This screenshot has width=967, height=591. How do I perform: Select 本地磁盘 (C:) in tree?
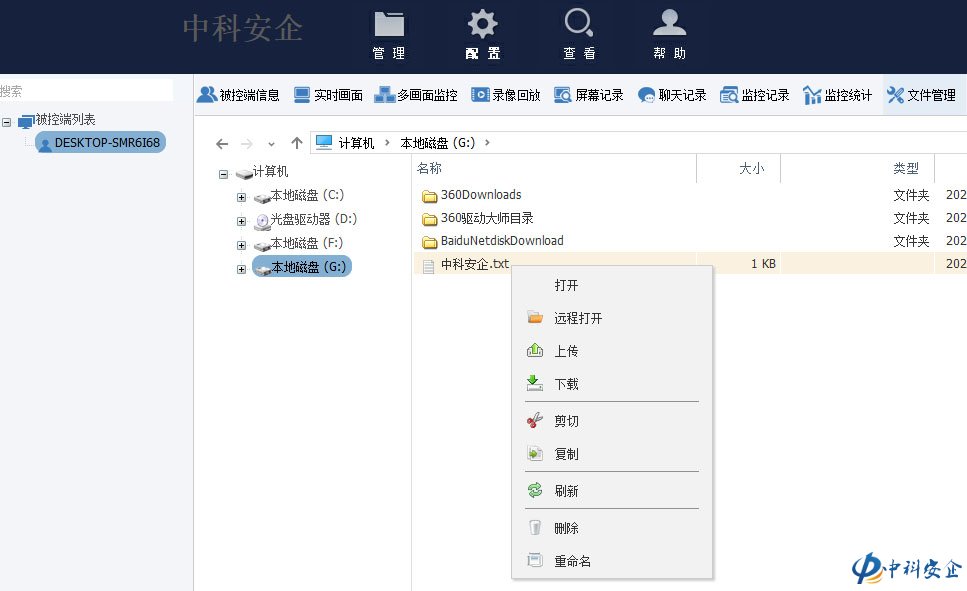(307, 196)
